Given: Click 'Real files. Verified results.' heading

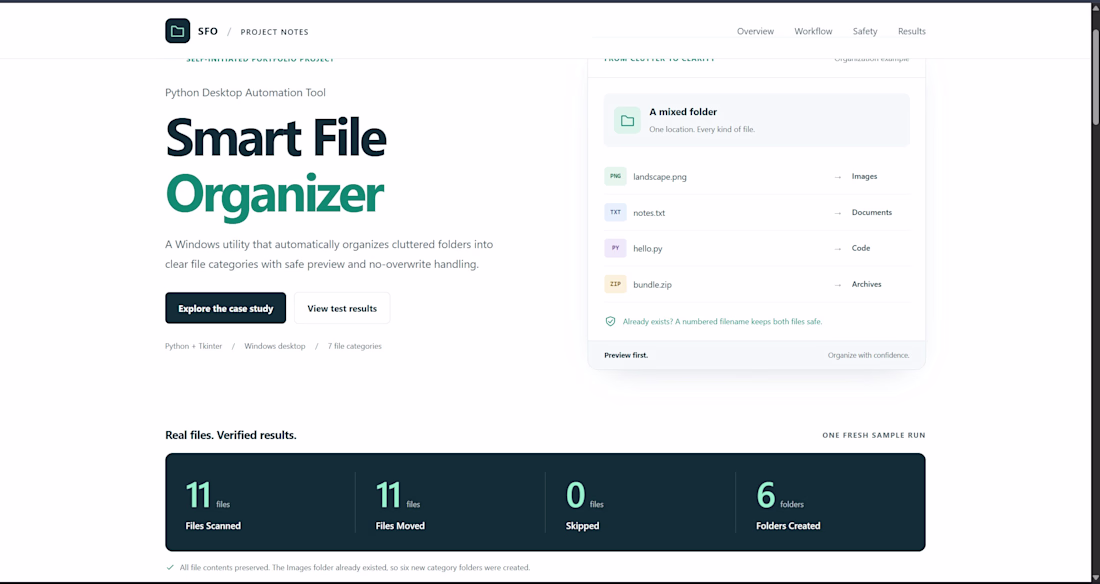Looking at the screenshot, I should click(231, 435).
